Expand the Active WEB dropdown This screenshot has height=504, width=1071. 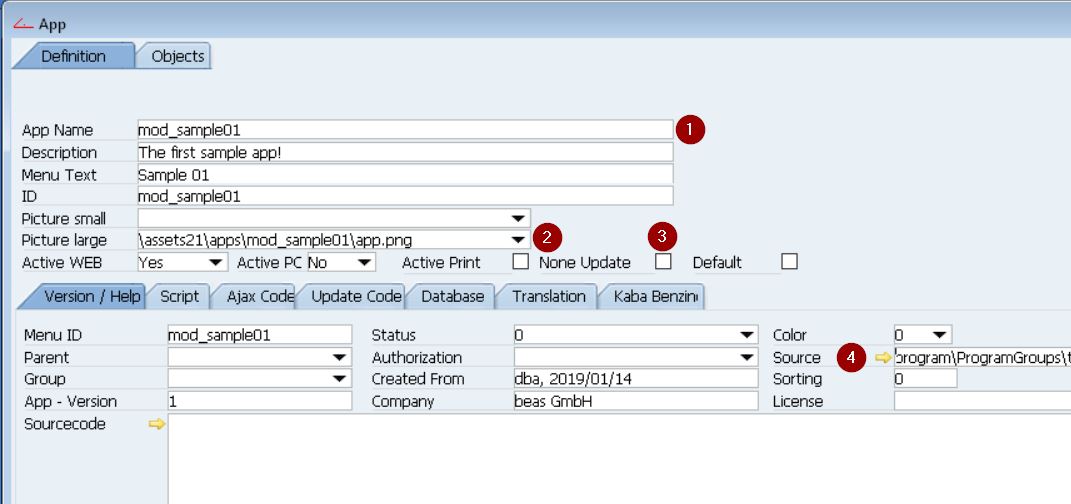pos(216,262)
